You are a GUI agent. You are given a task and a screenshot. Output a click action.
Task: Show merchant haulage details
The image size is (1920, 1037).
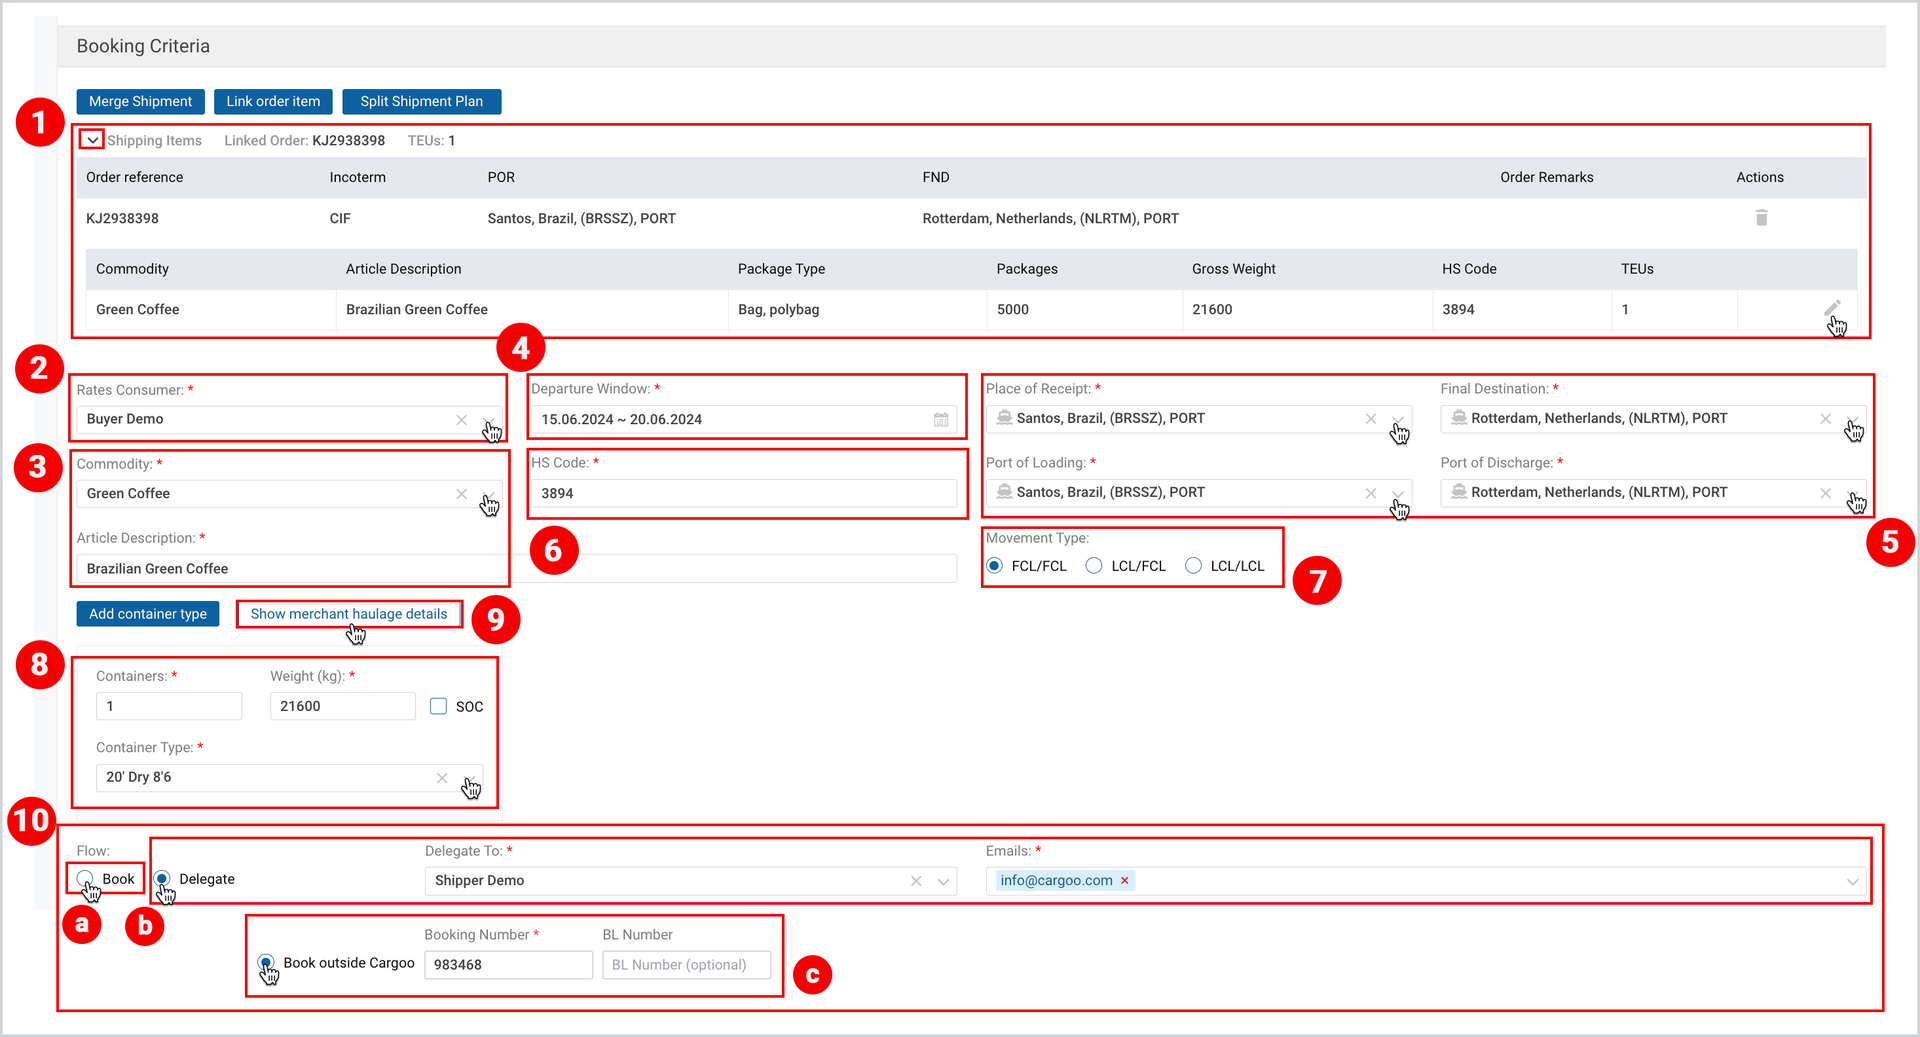(349, 614)
